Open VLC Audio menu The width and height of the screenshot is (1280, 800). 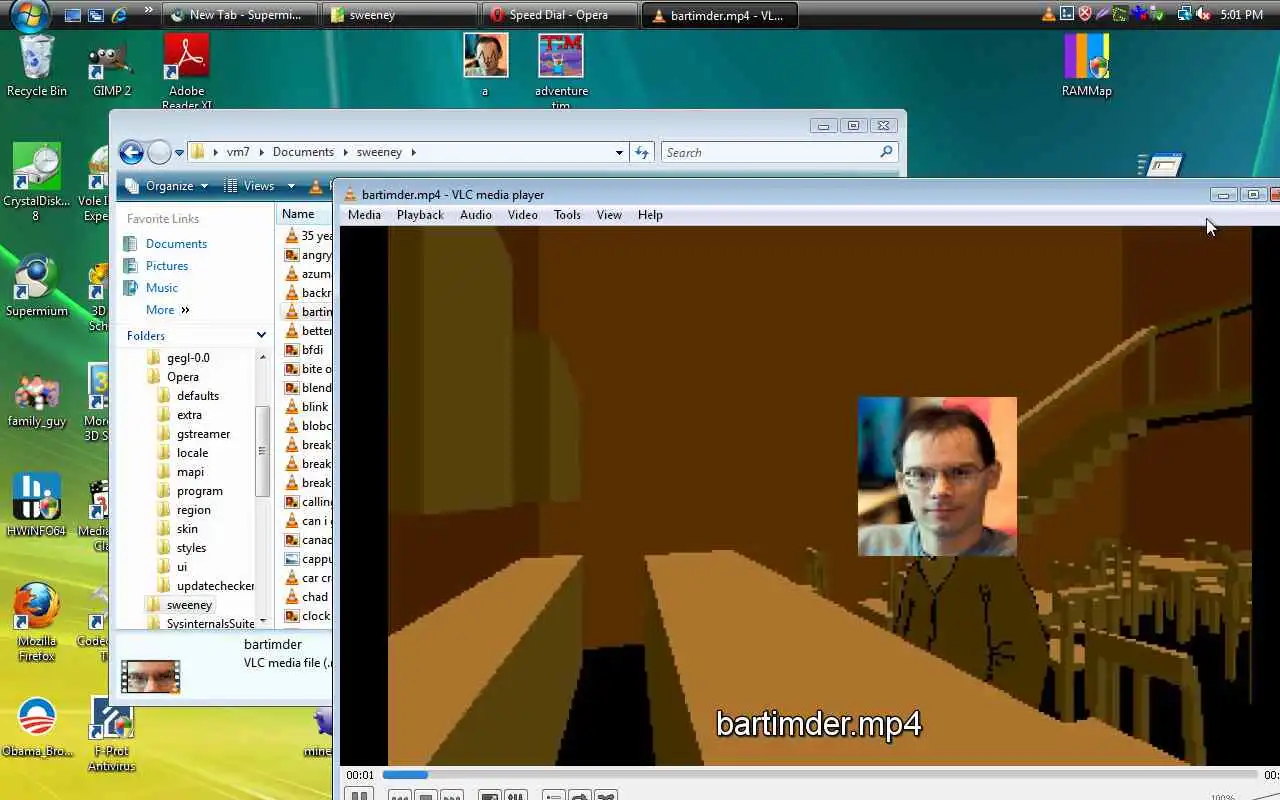pyautogui.click(x=476, y=215)
